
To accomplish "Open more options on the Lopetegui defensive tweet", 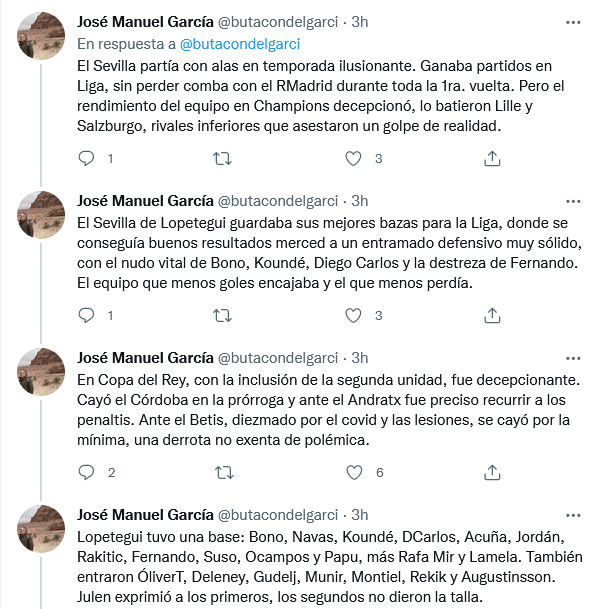I will click(573, 202).
